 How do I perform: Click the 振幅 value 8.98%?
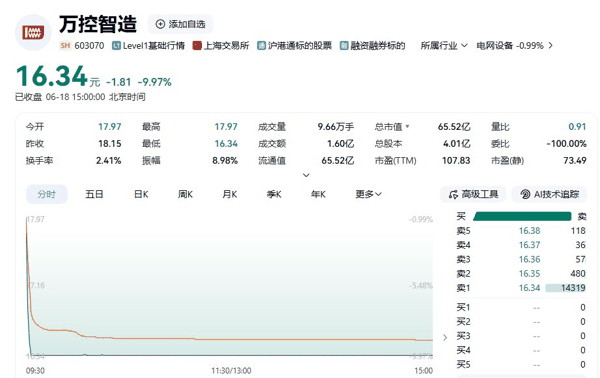tap(225, 160)
